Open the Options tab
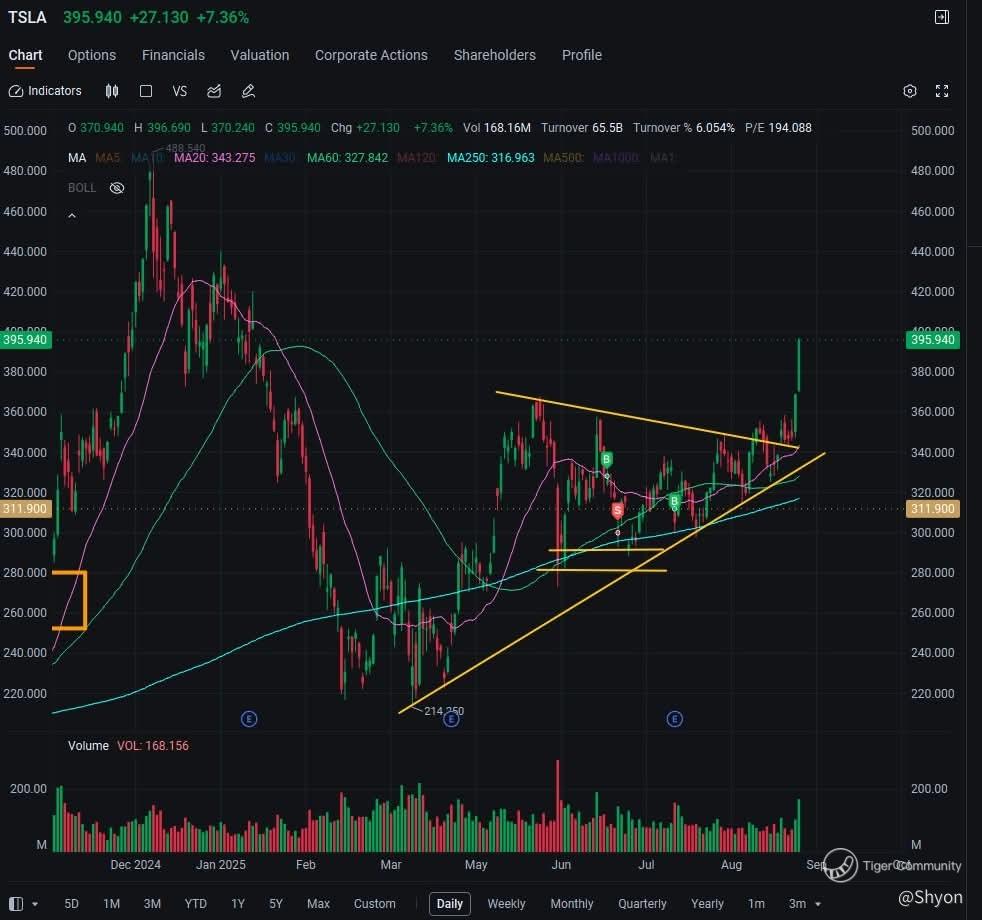Viewport: 982px width, 920px height. (x=92, y=55)
